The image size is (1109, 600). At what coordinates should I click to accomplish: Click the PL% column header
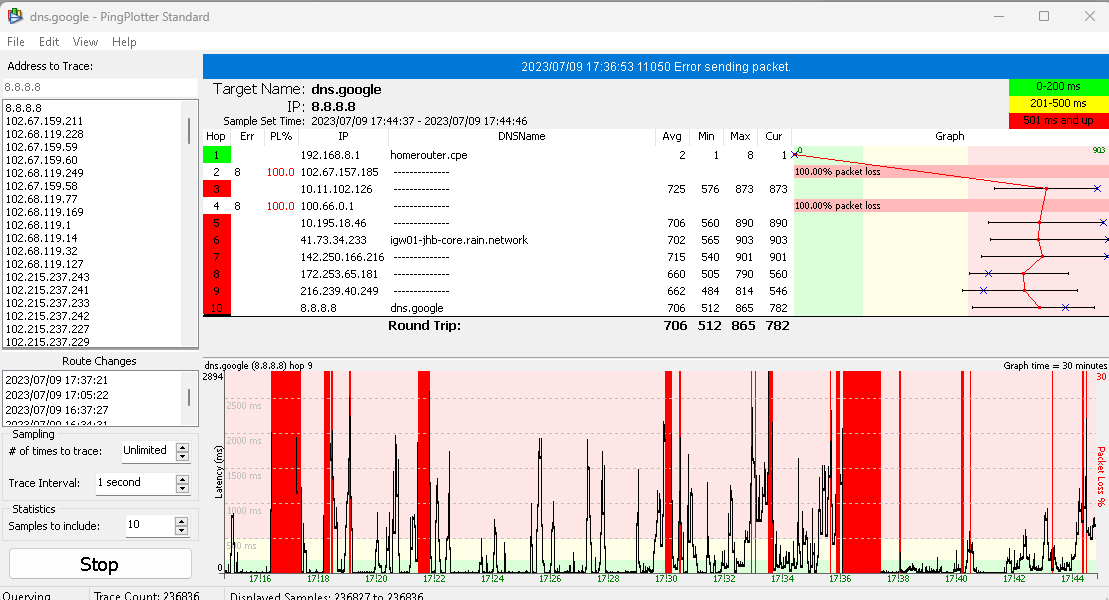(x=281, y=137)
